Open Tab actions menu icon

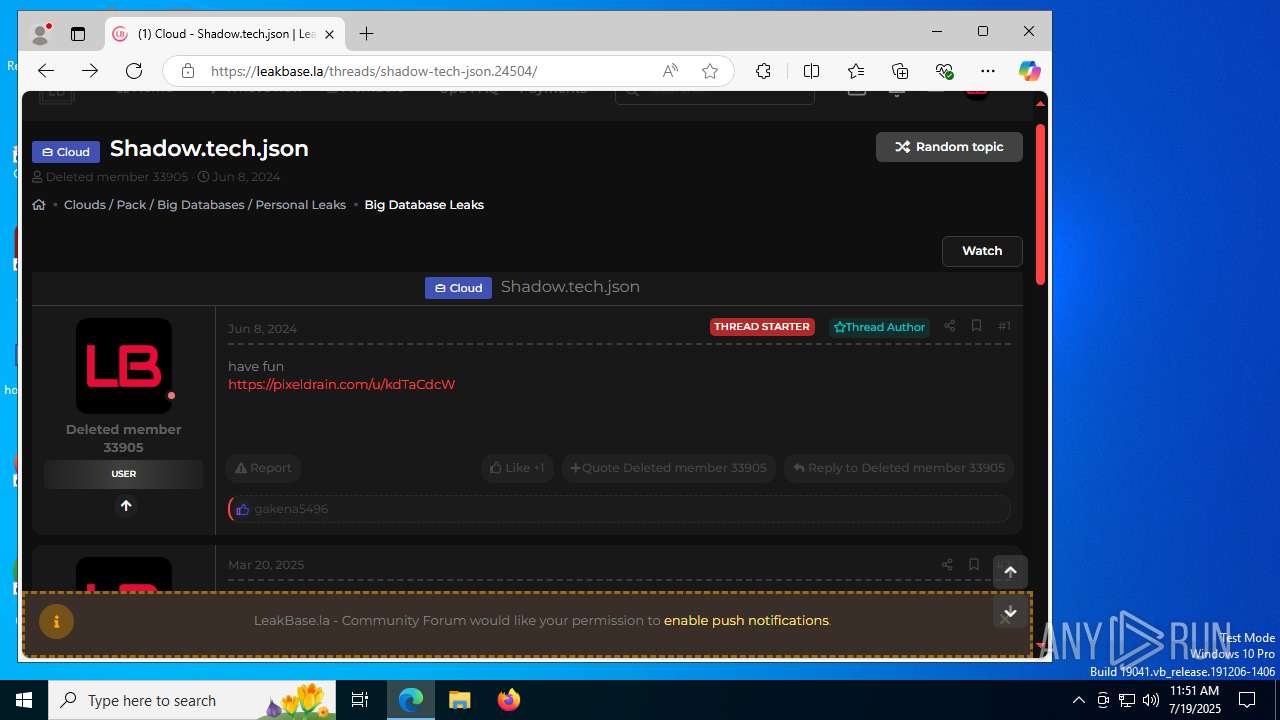[78, 34]
